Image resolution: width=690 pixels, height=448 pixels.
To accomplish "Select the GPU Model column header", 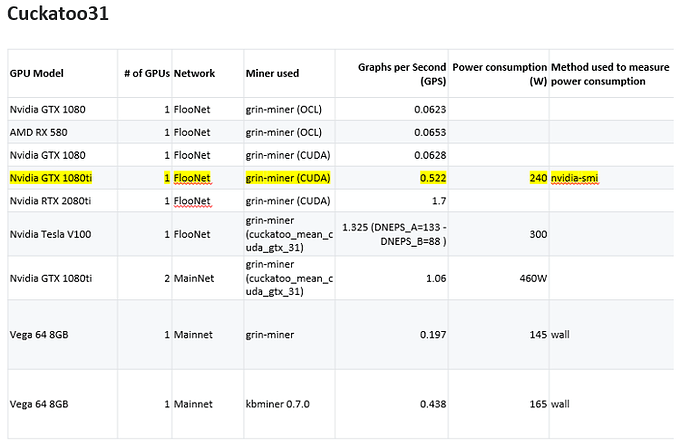I will (37, 73).
